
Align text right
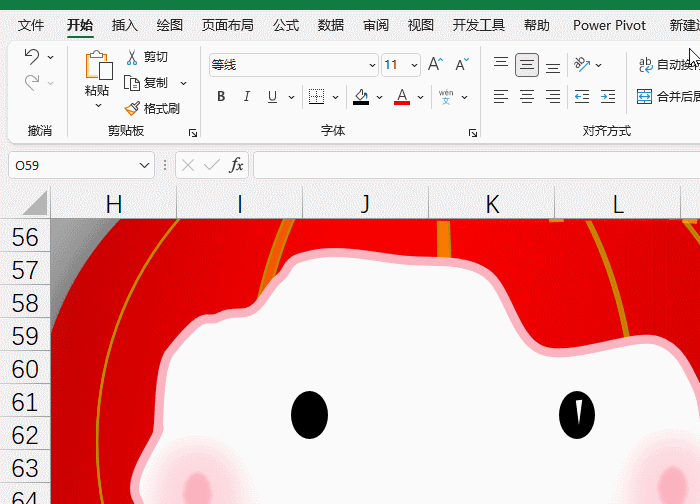[553, 96]
